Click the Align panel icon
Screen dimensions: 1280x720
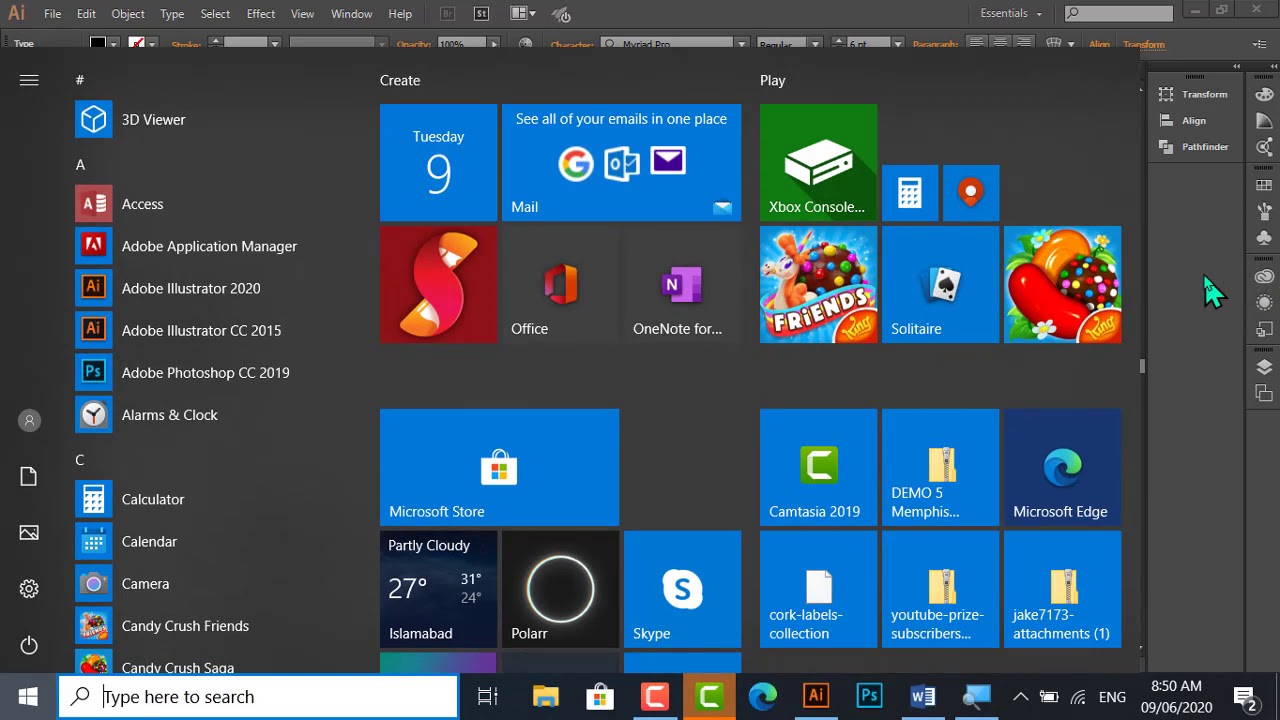1166,120
